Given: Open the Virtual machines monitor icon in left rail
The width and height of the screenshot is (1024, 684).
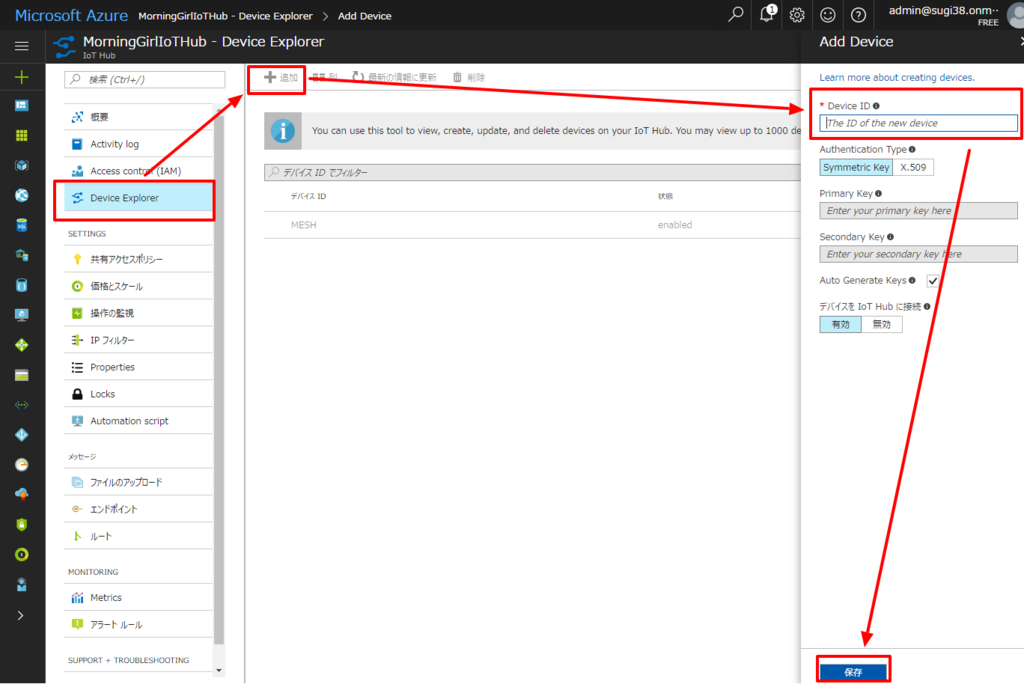Looking at the screenshot, I should [22, 315].
